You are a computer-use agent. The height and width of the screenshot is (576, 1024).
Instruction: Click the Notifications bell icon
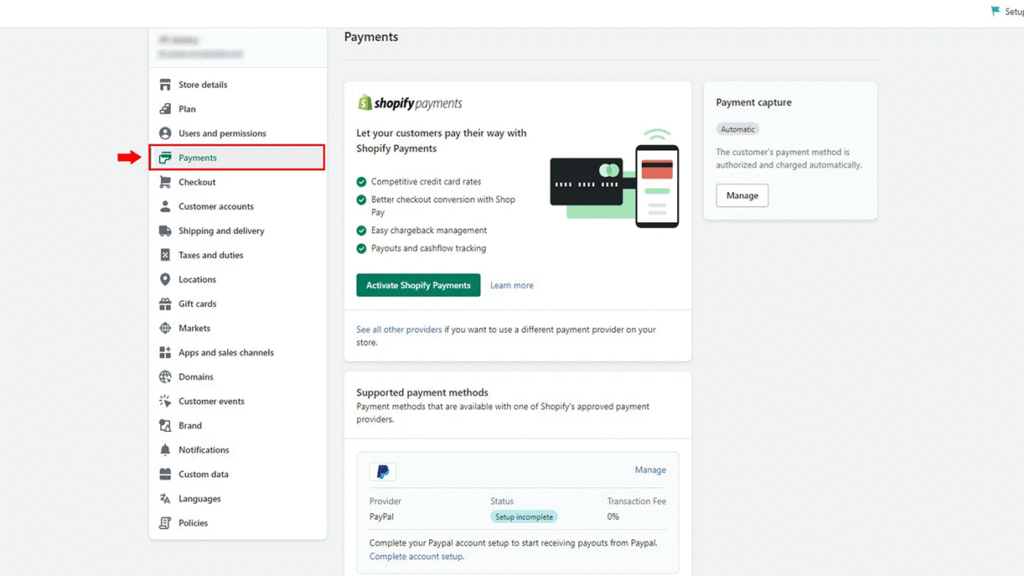(x=165, y=450)
